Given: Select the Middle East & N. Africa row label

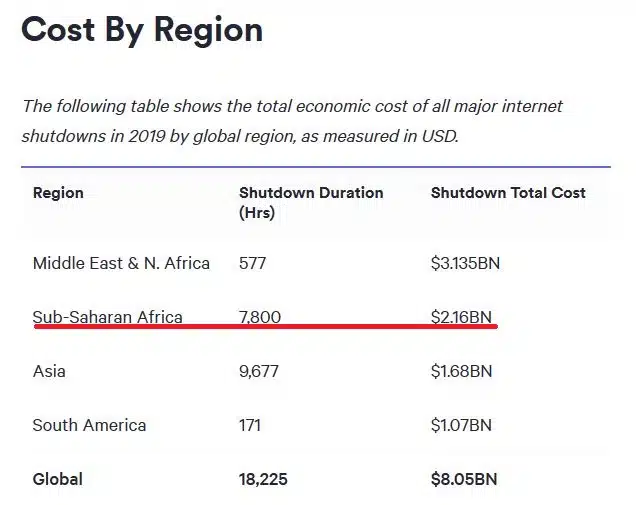Looking at the screenshot, I should coord(121,263).
